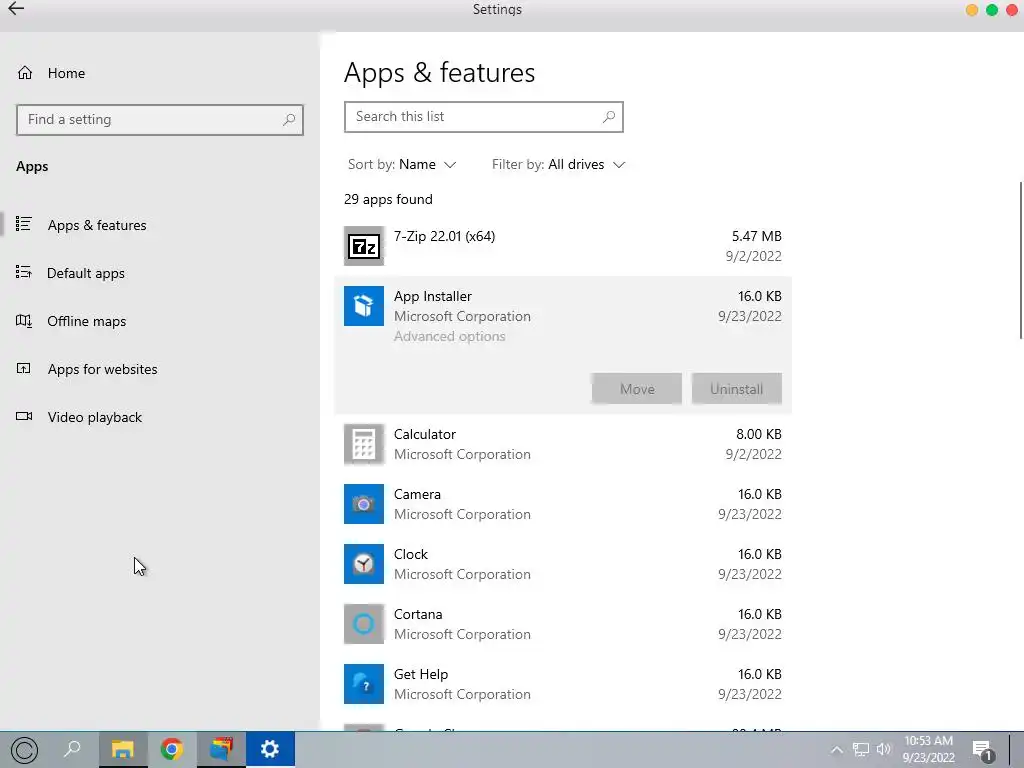This screenshot has width=1024, height=768.
Task: Click the Camera app icon
Action: pos(364,504)
